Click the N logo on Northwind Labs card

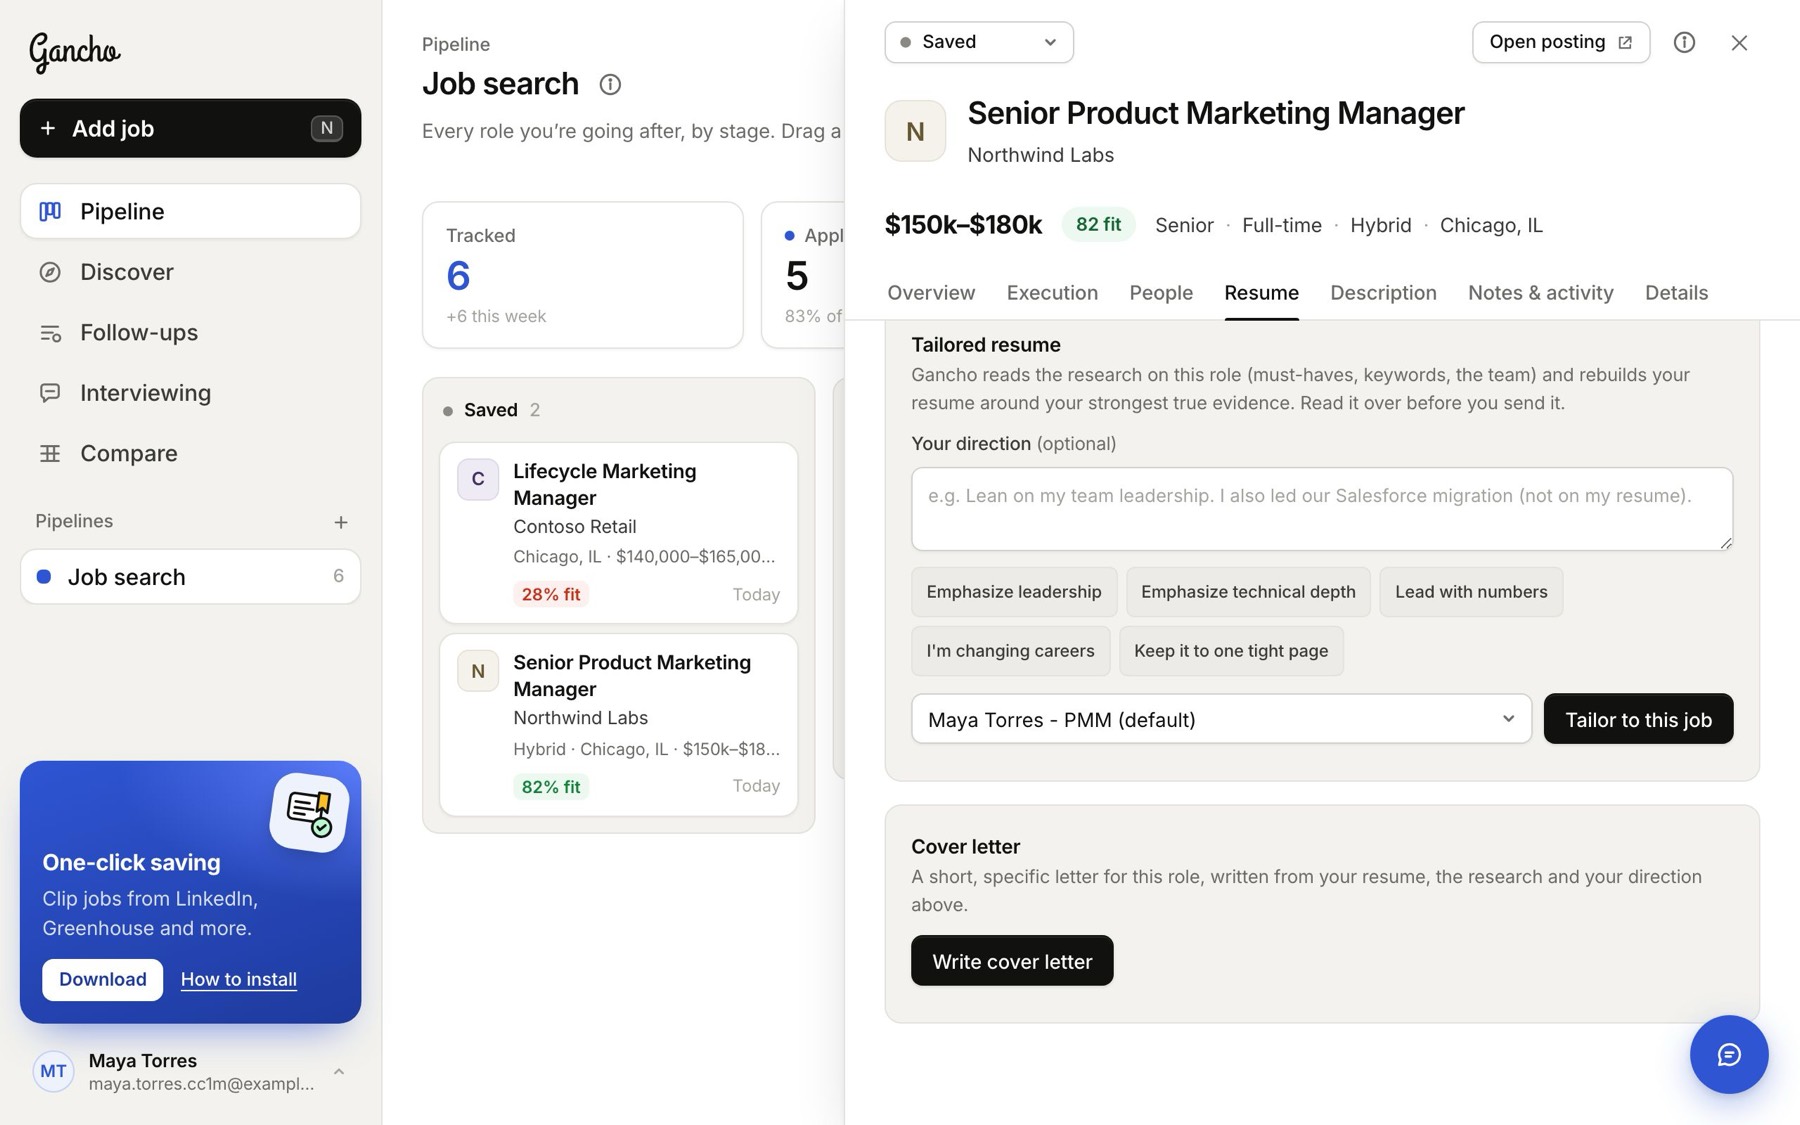click(478, 671)
